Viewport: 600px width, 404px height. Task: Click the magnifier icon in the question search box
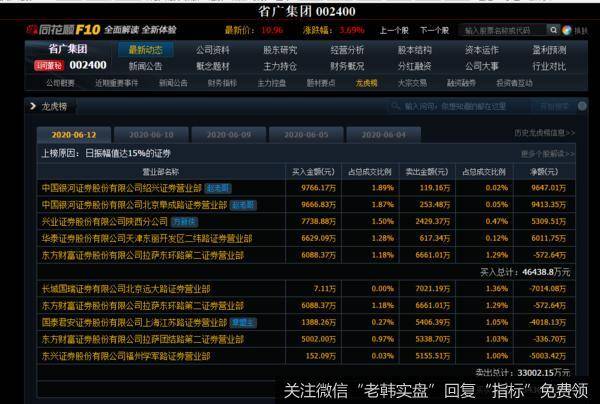[x=396, y=106]
